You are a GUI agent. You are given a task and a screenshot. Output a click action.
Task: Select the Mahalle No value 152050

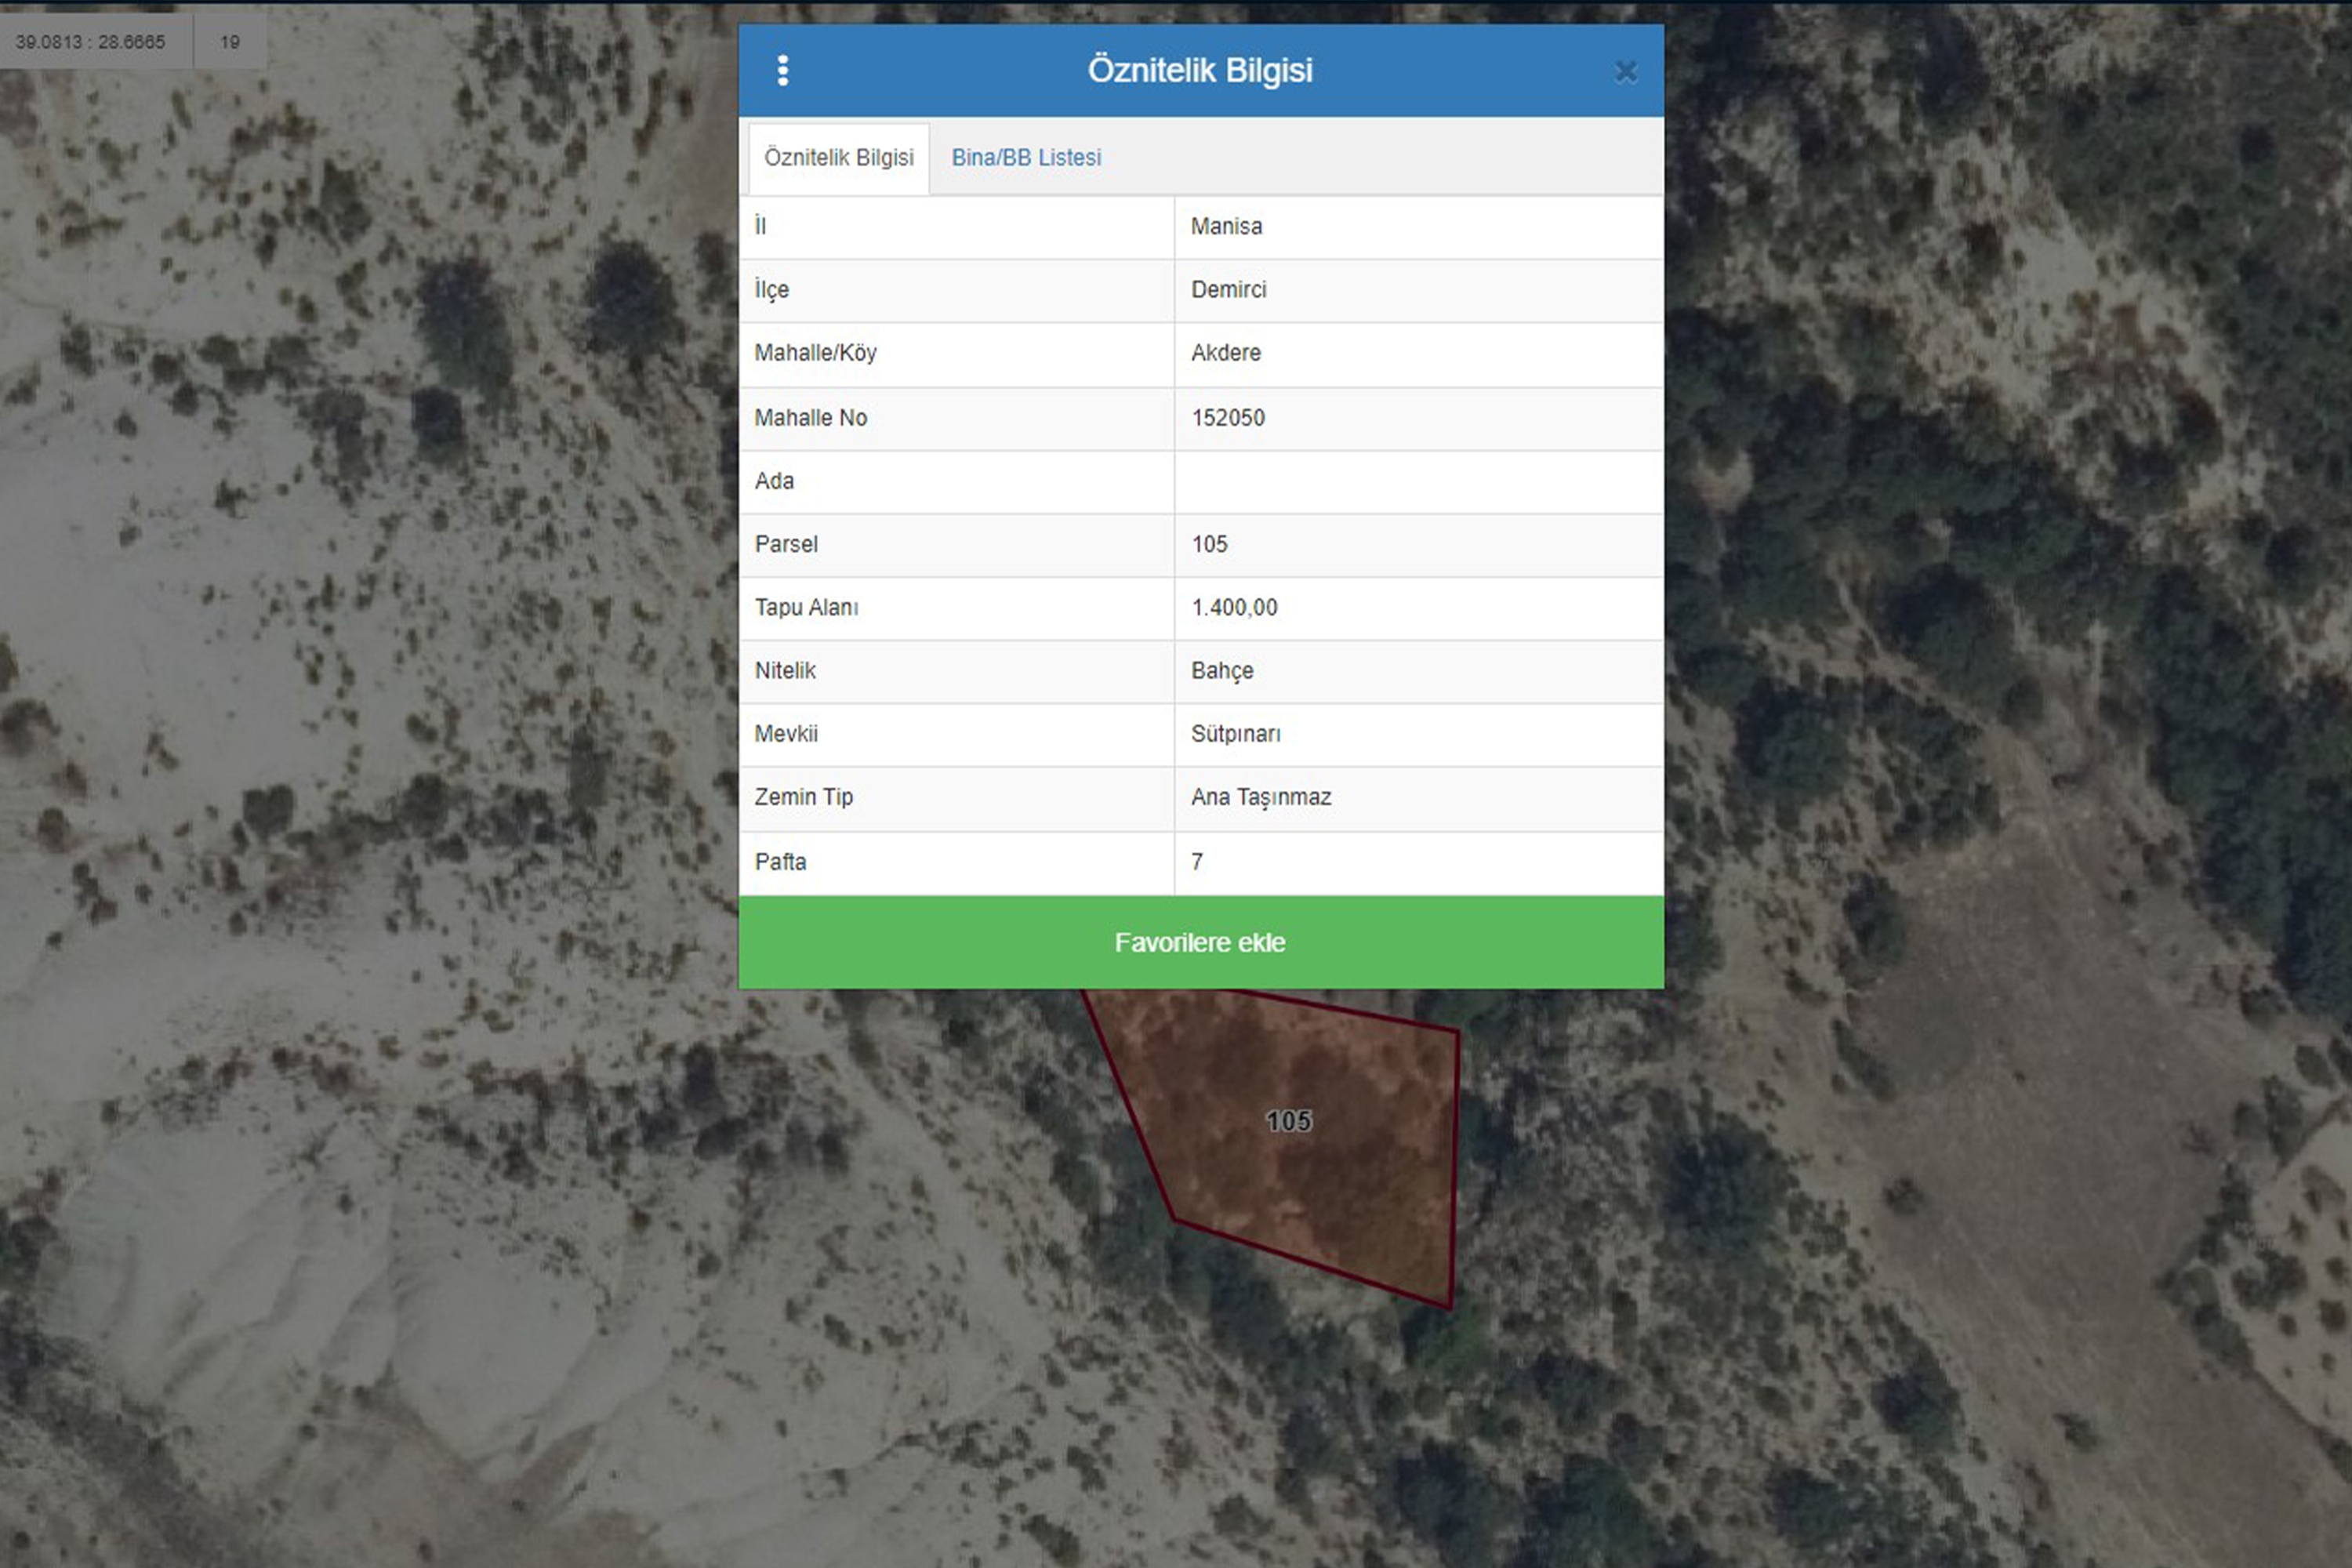pos(1228,418)
